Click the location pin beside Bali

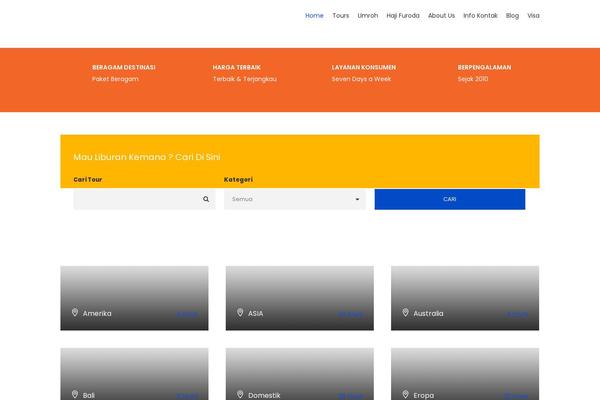point(75,394)
